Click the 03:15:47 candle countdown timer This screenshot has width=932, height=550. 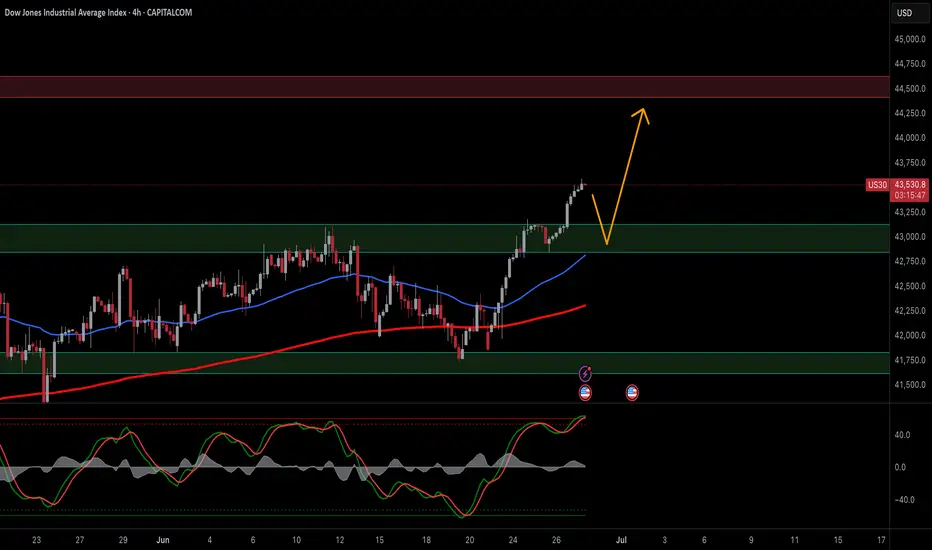point(910,196)
